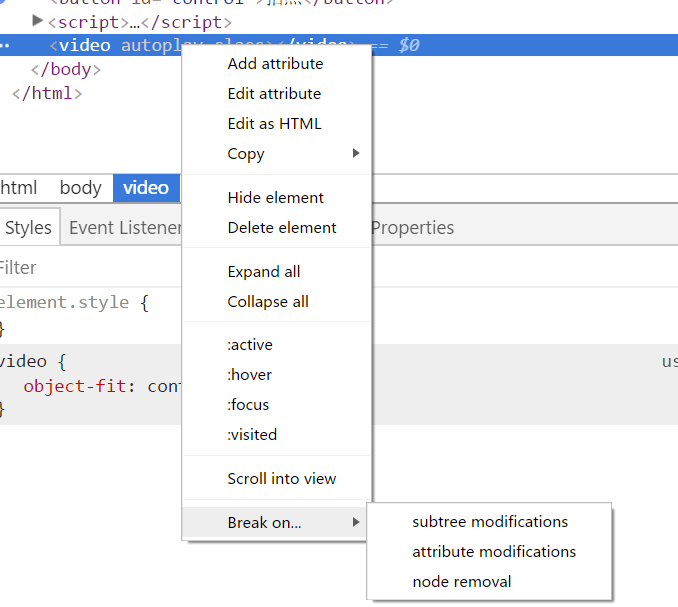This screenshot has height=607, width=678.
Task: Choose Delete element option
Action: click(282, 227)
